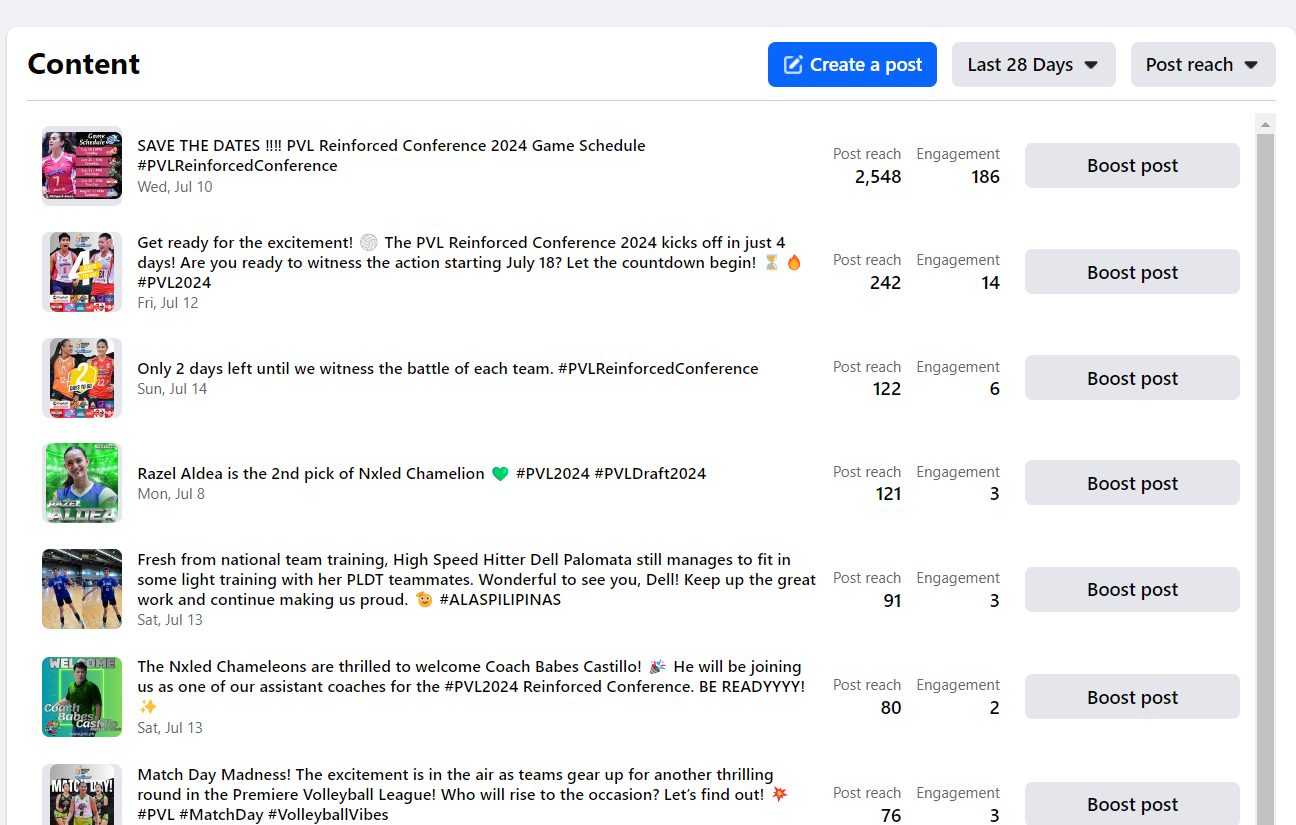Image resolution: width=1296 pixels, height=825 pixels.
Task: Open the Last 28 Days dropdown
Action: click(x=1033, y=65)
